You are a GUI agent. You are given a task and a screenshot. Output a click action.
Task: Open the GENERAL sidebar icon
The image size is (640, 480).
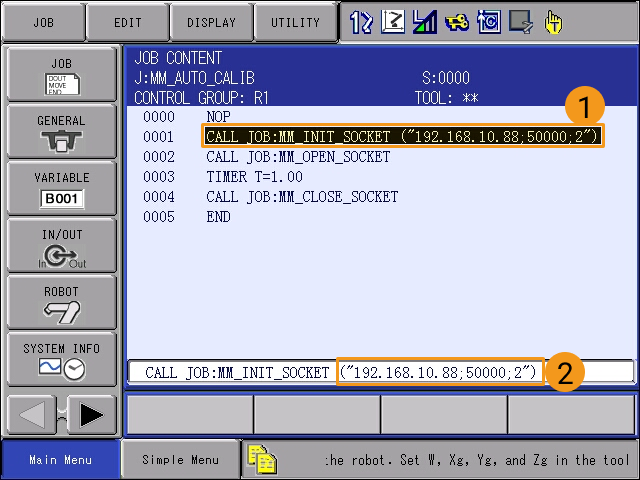(x=62, y=131)
